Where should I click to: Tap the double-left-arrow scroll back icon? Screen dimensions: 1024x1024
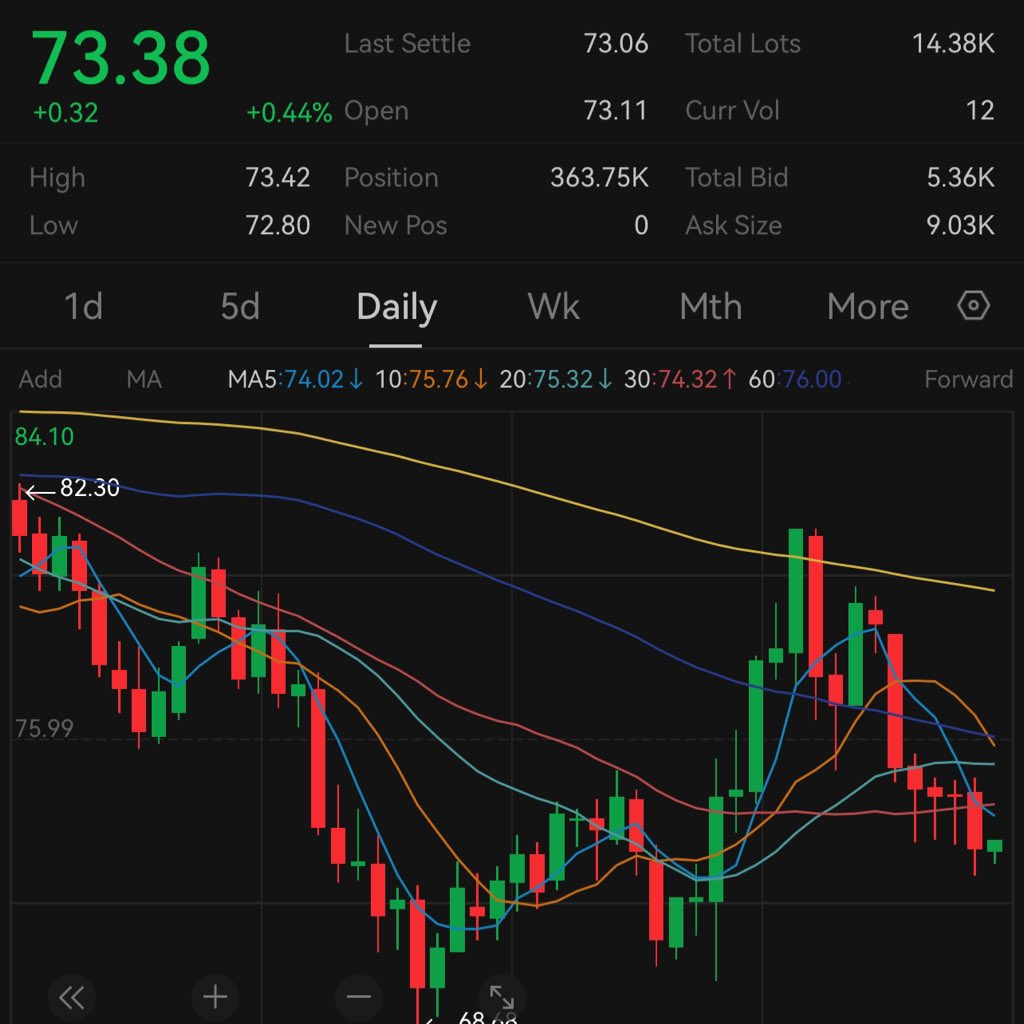(72, 997)
